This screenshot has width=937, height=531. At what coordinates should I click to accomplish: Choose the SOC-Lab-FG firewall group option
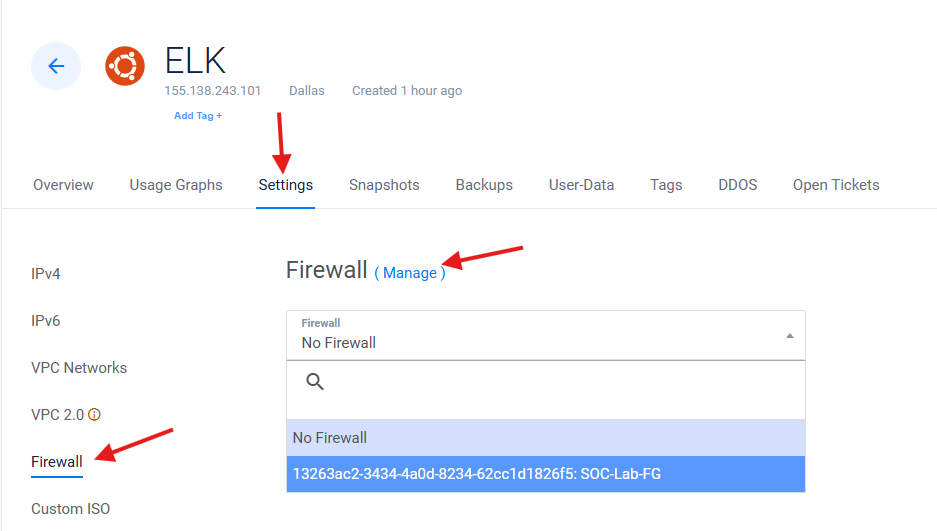pyautogui.click(x=476, y=474)
